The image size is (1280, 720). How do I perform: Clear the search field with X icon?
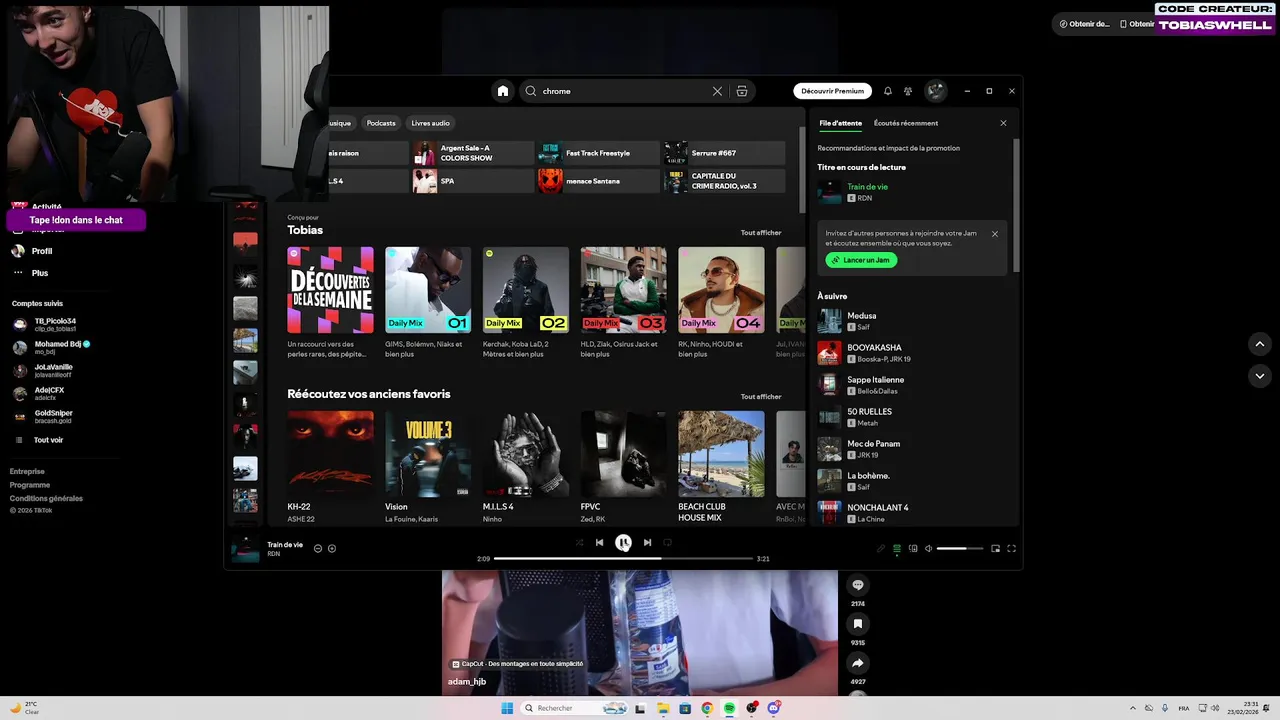tap(717, 91)
